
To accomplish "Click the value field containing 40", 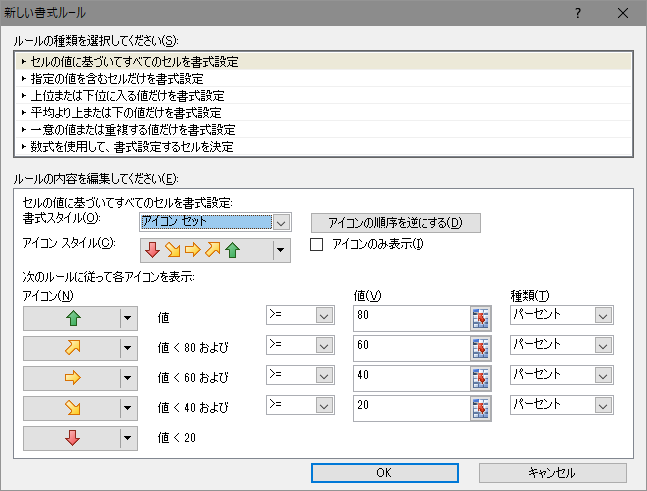I will pyautogui.click(x=412, y=379).
